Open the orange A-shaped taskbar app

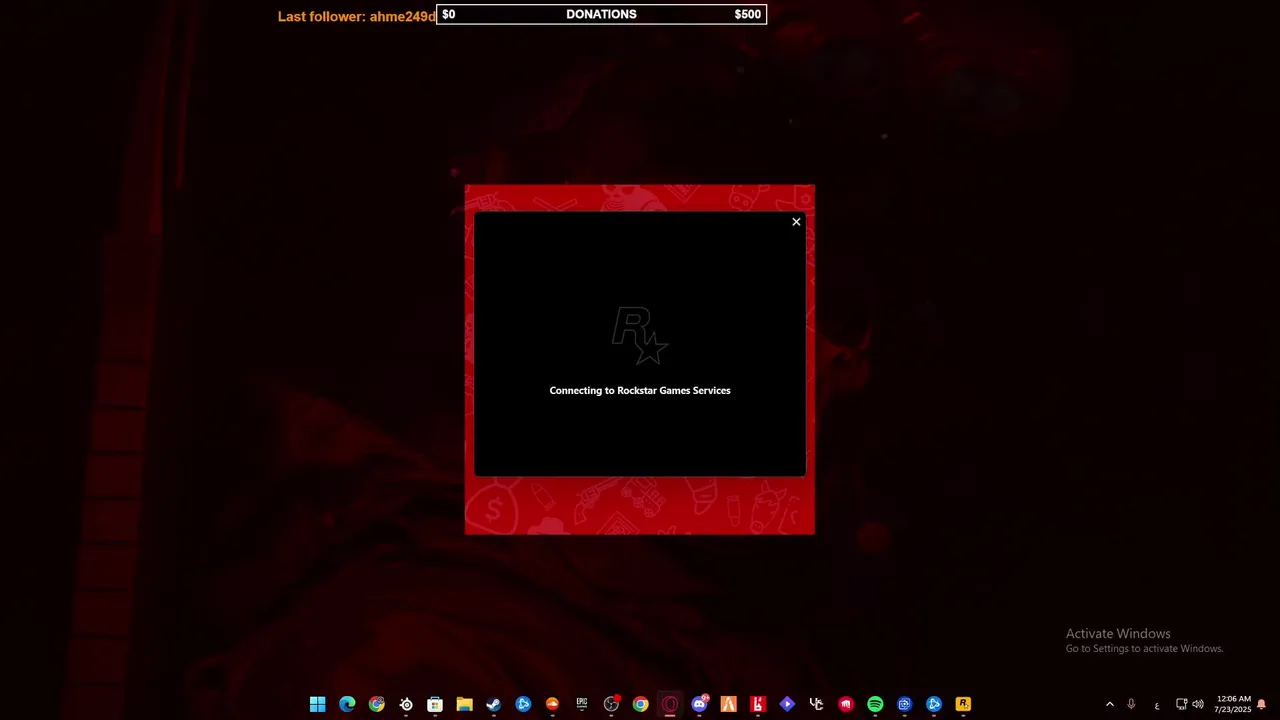point(728,704)
